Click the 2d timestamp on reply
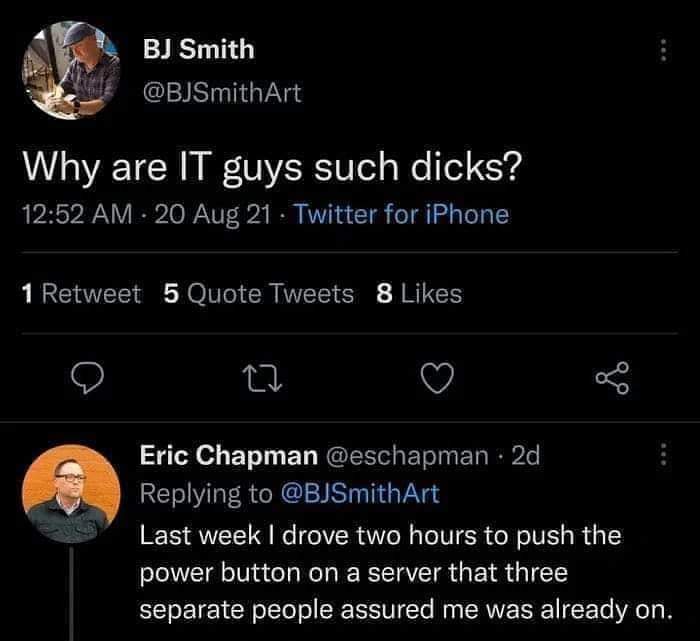 [x=525, y=455]
